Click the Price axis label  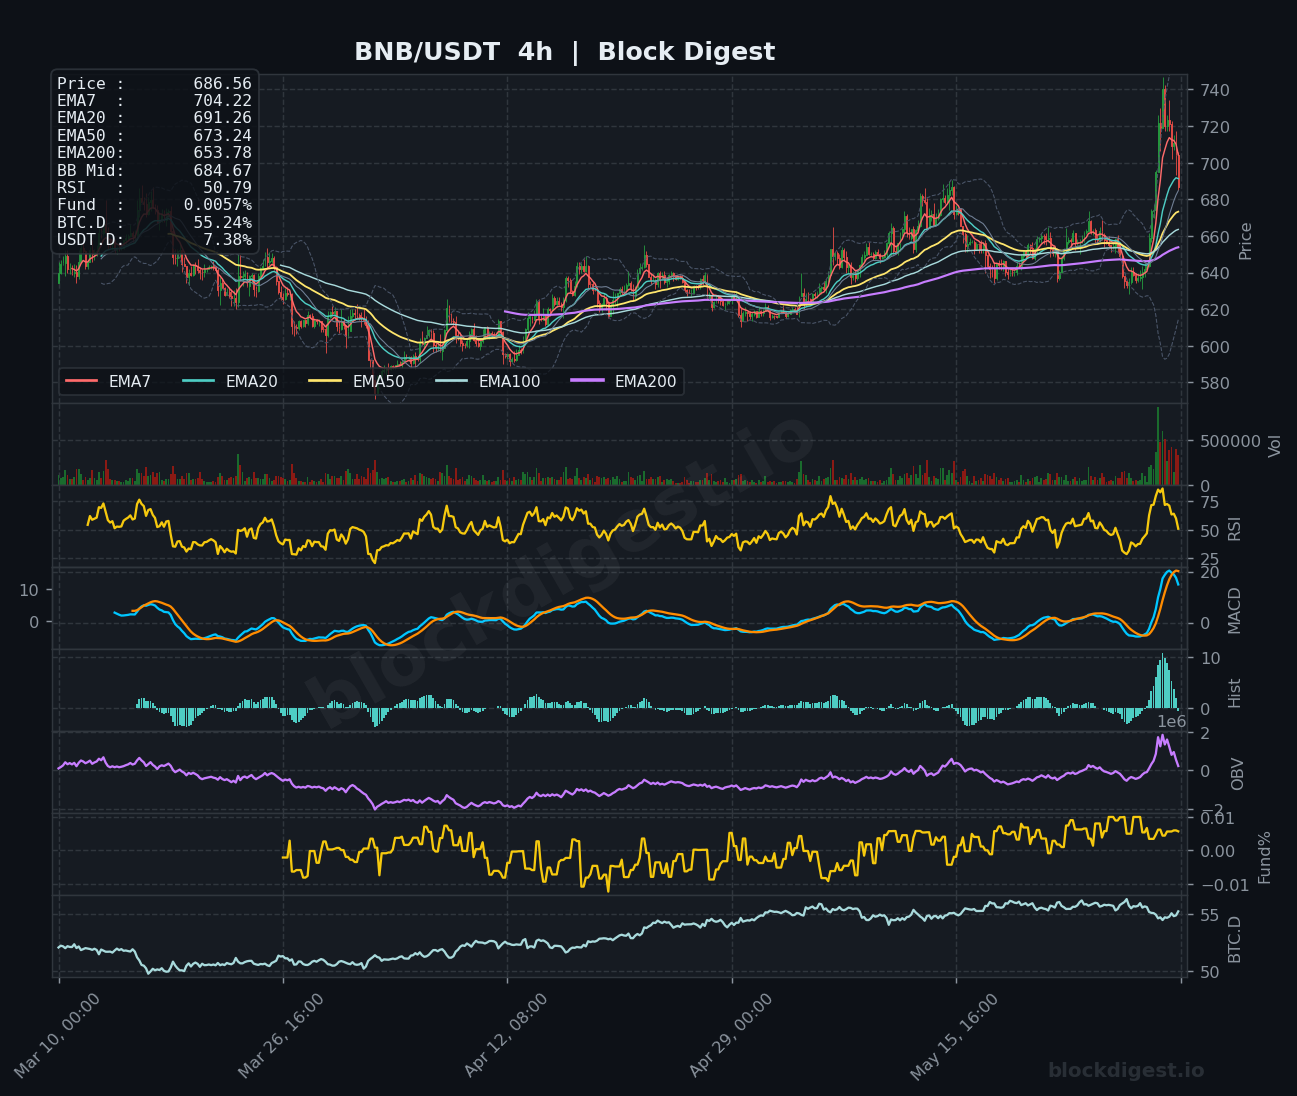coord(1246,241)
